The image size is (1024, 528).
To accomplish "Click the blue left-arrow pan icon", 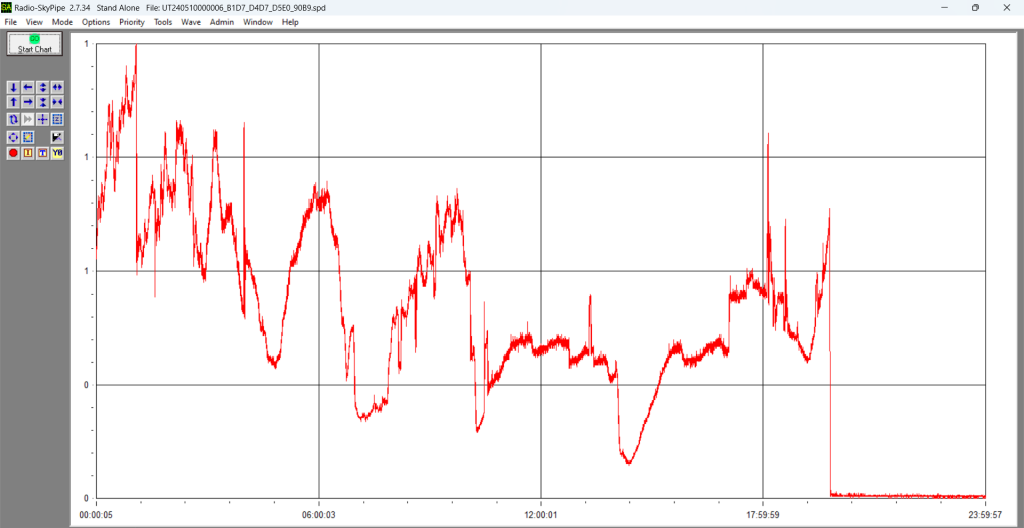I will click(x=28, y=87).
